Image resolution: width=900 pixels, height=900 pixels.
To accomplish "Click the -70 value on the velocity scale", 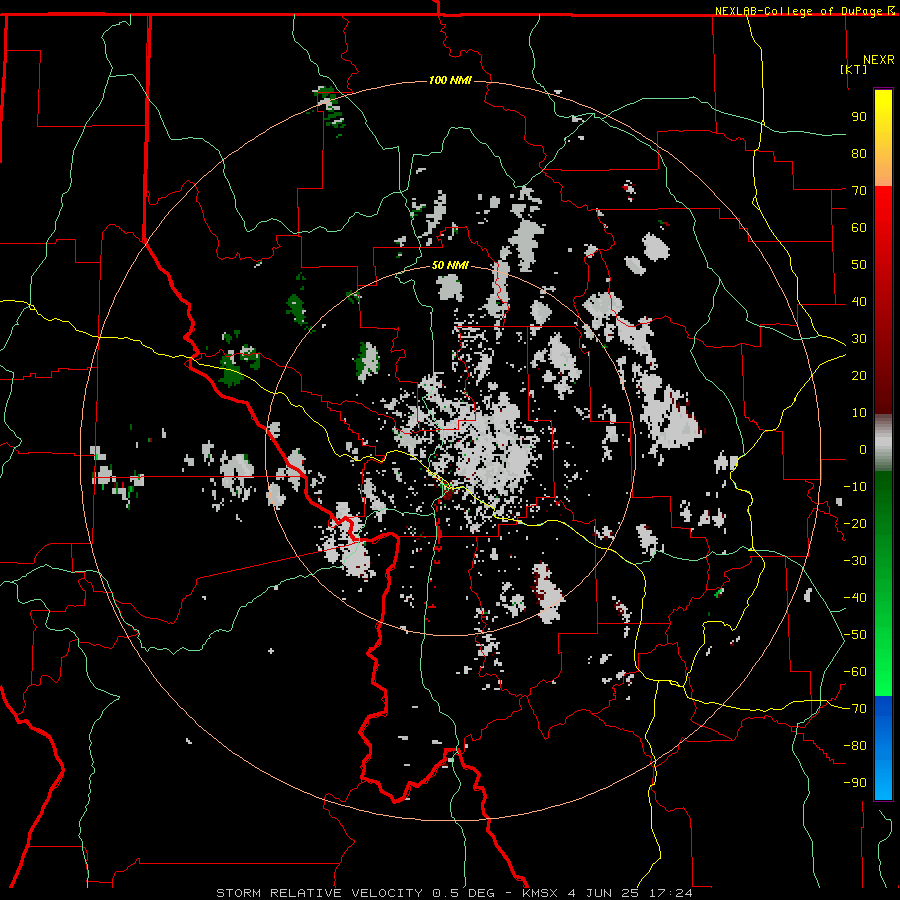I will [x=855, y=709].
